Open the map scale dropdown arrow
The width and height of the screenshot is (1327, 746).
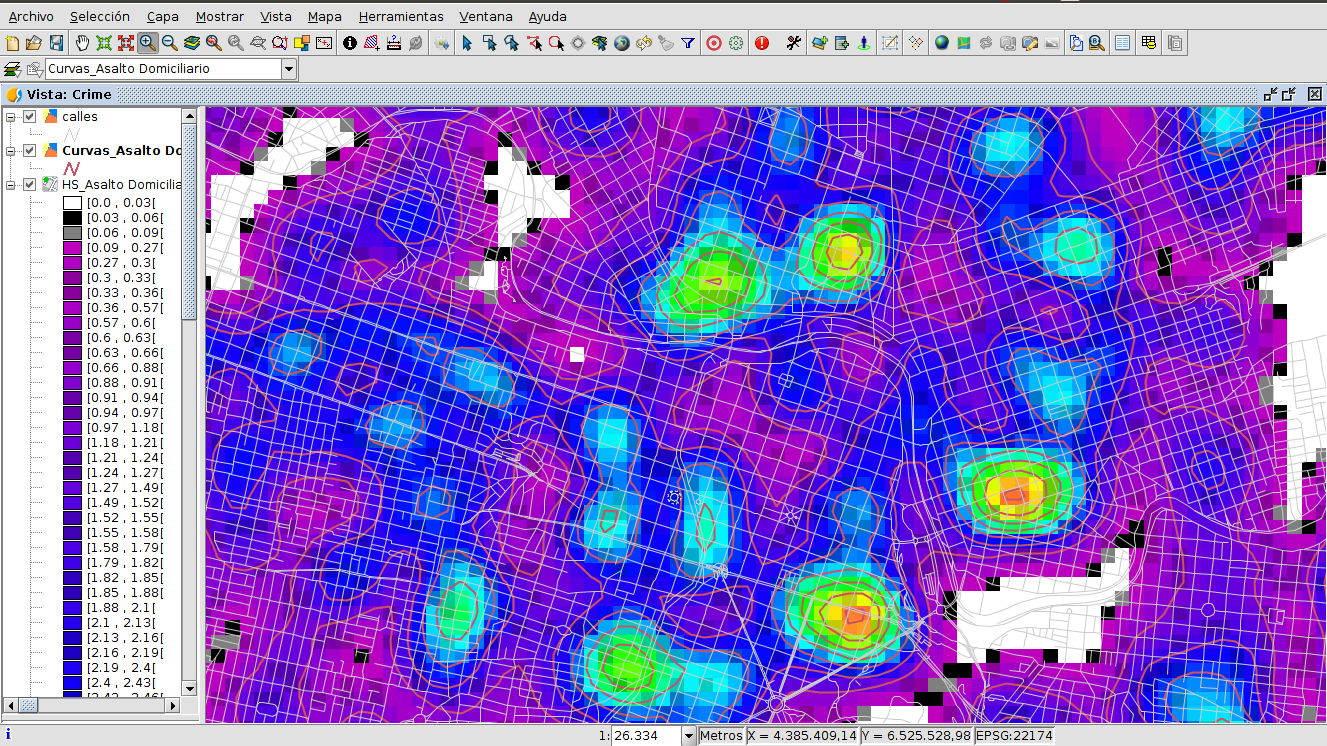(x=688, y=736)
